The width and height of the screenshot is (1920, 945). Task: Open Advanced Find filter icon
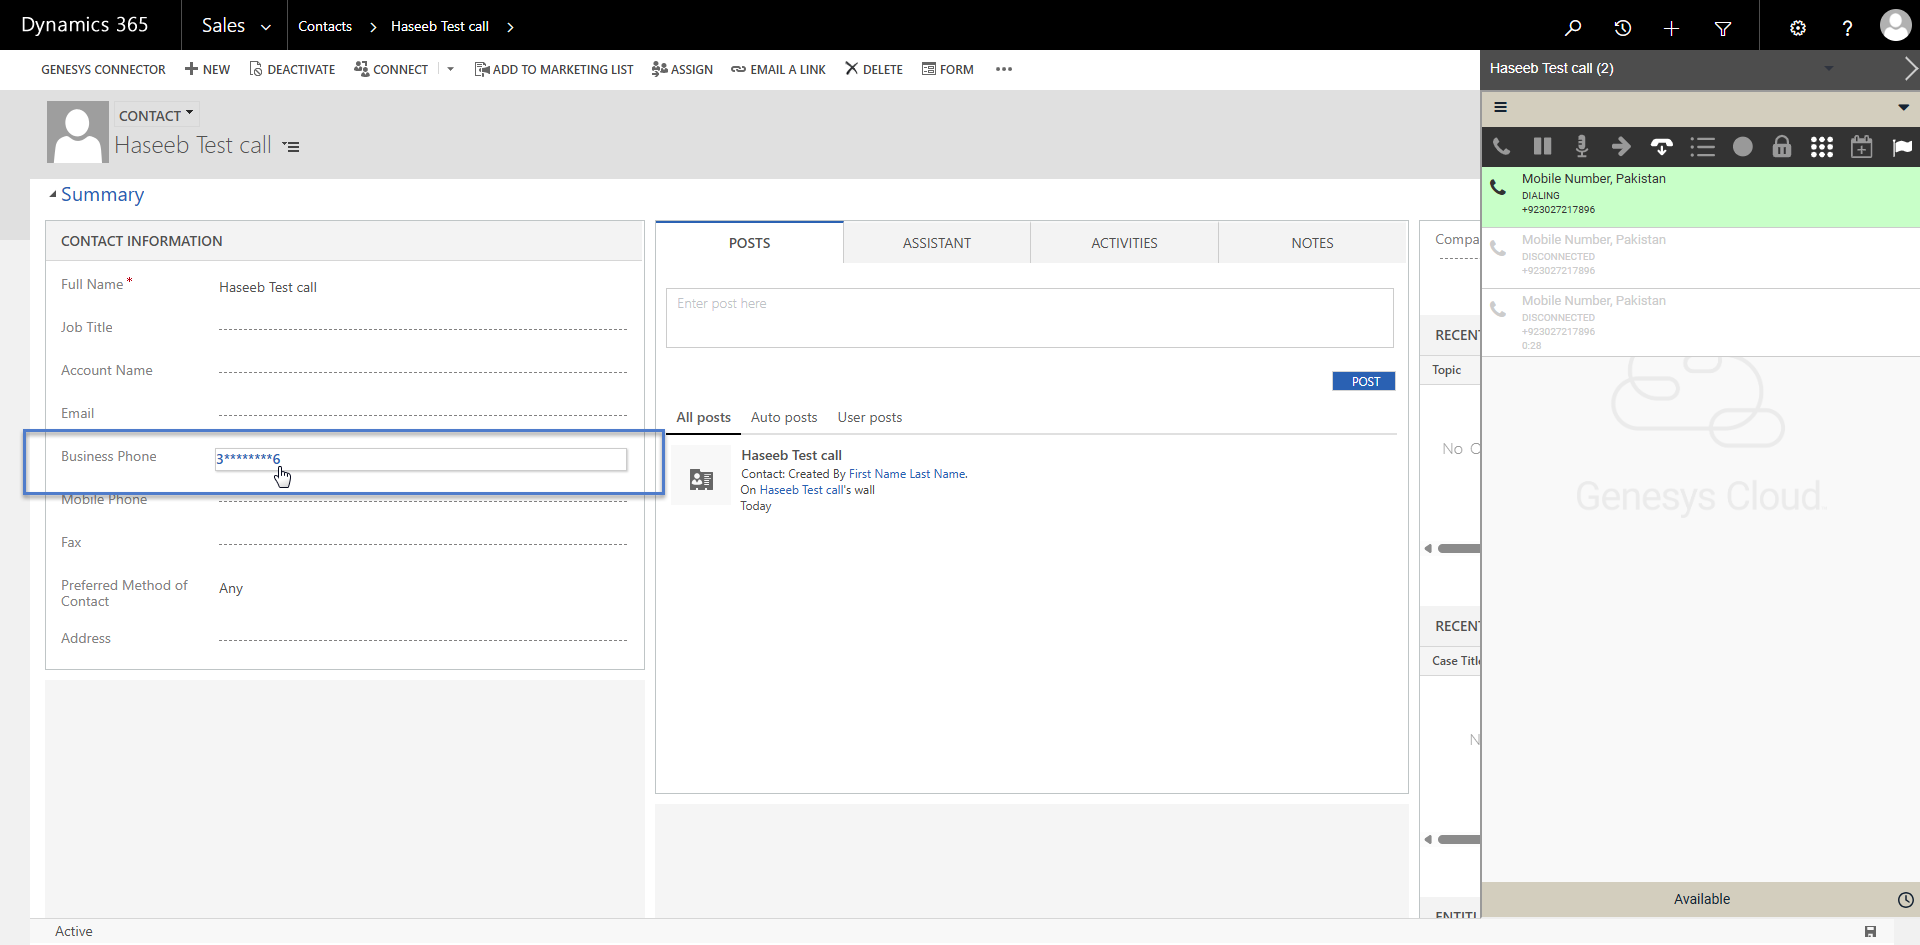point(1722,28)
